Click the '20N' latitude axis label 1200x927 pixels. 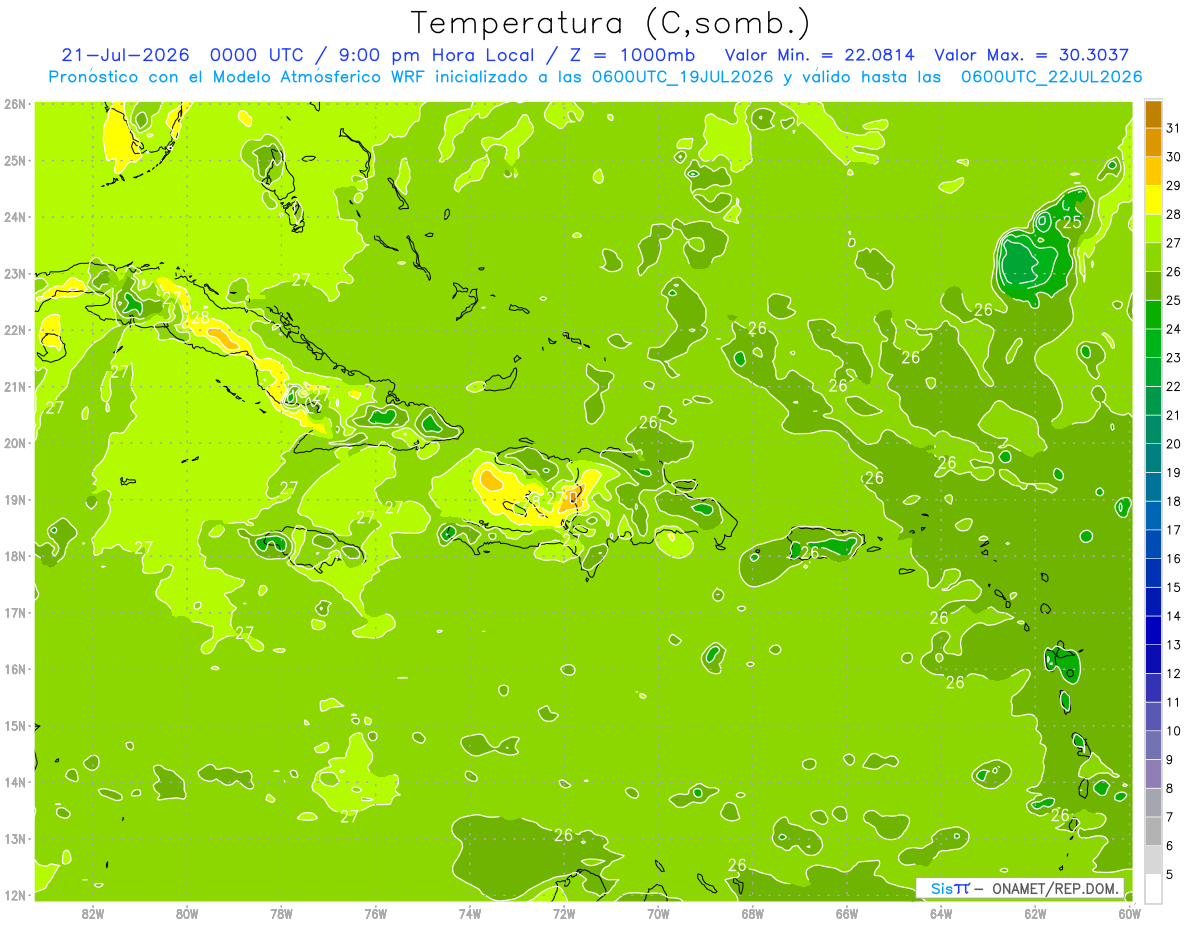14,443
